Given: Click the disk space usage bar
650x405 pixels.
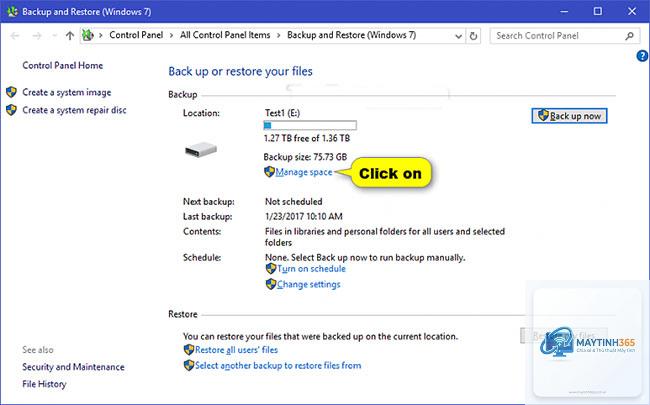Looking at the screenshot, I should click(310, 125).
